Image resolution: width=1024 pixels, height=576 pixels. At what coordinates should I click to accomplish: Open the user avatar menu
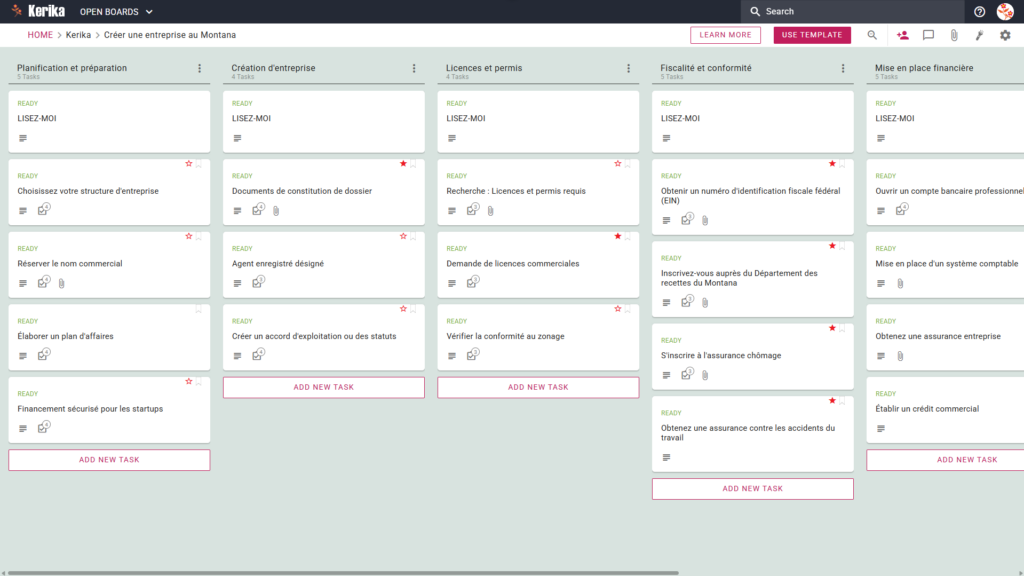coord(1005,11)
